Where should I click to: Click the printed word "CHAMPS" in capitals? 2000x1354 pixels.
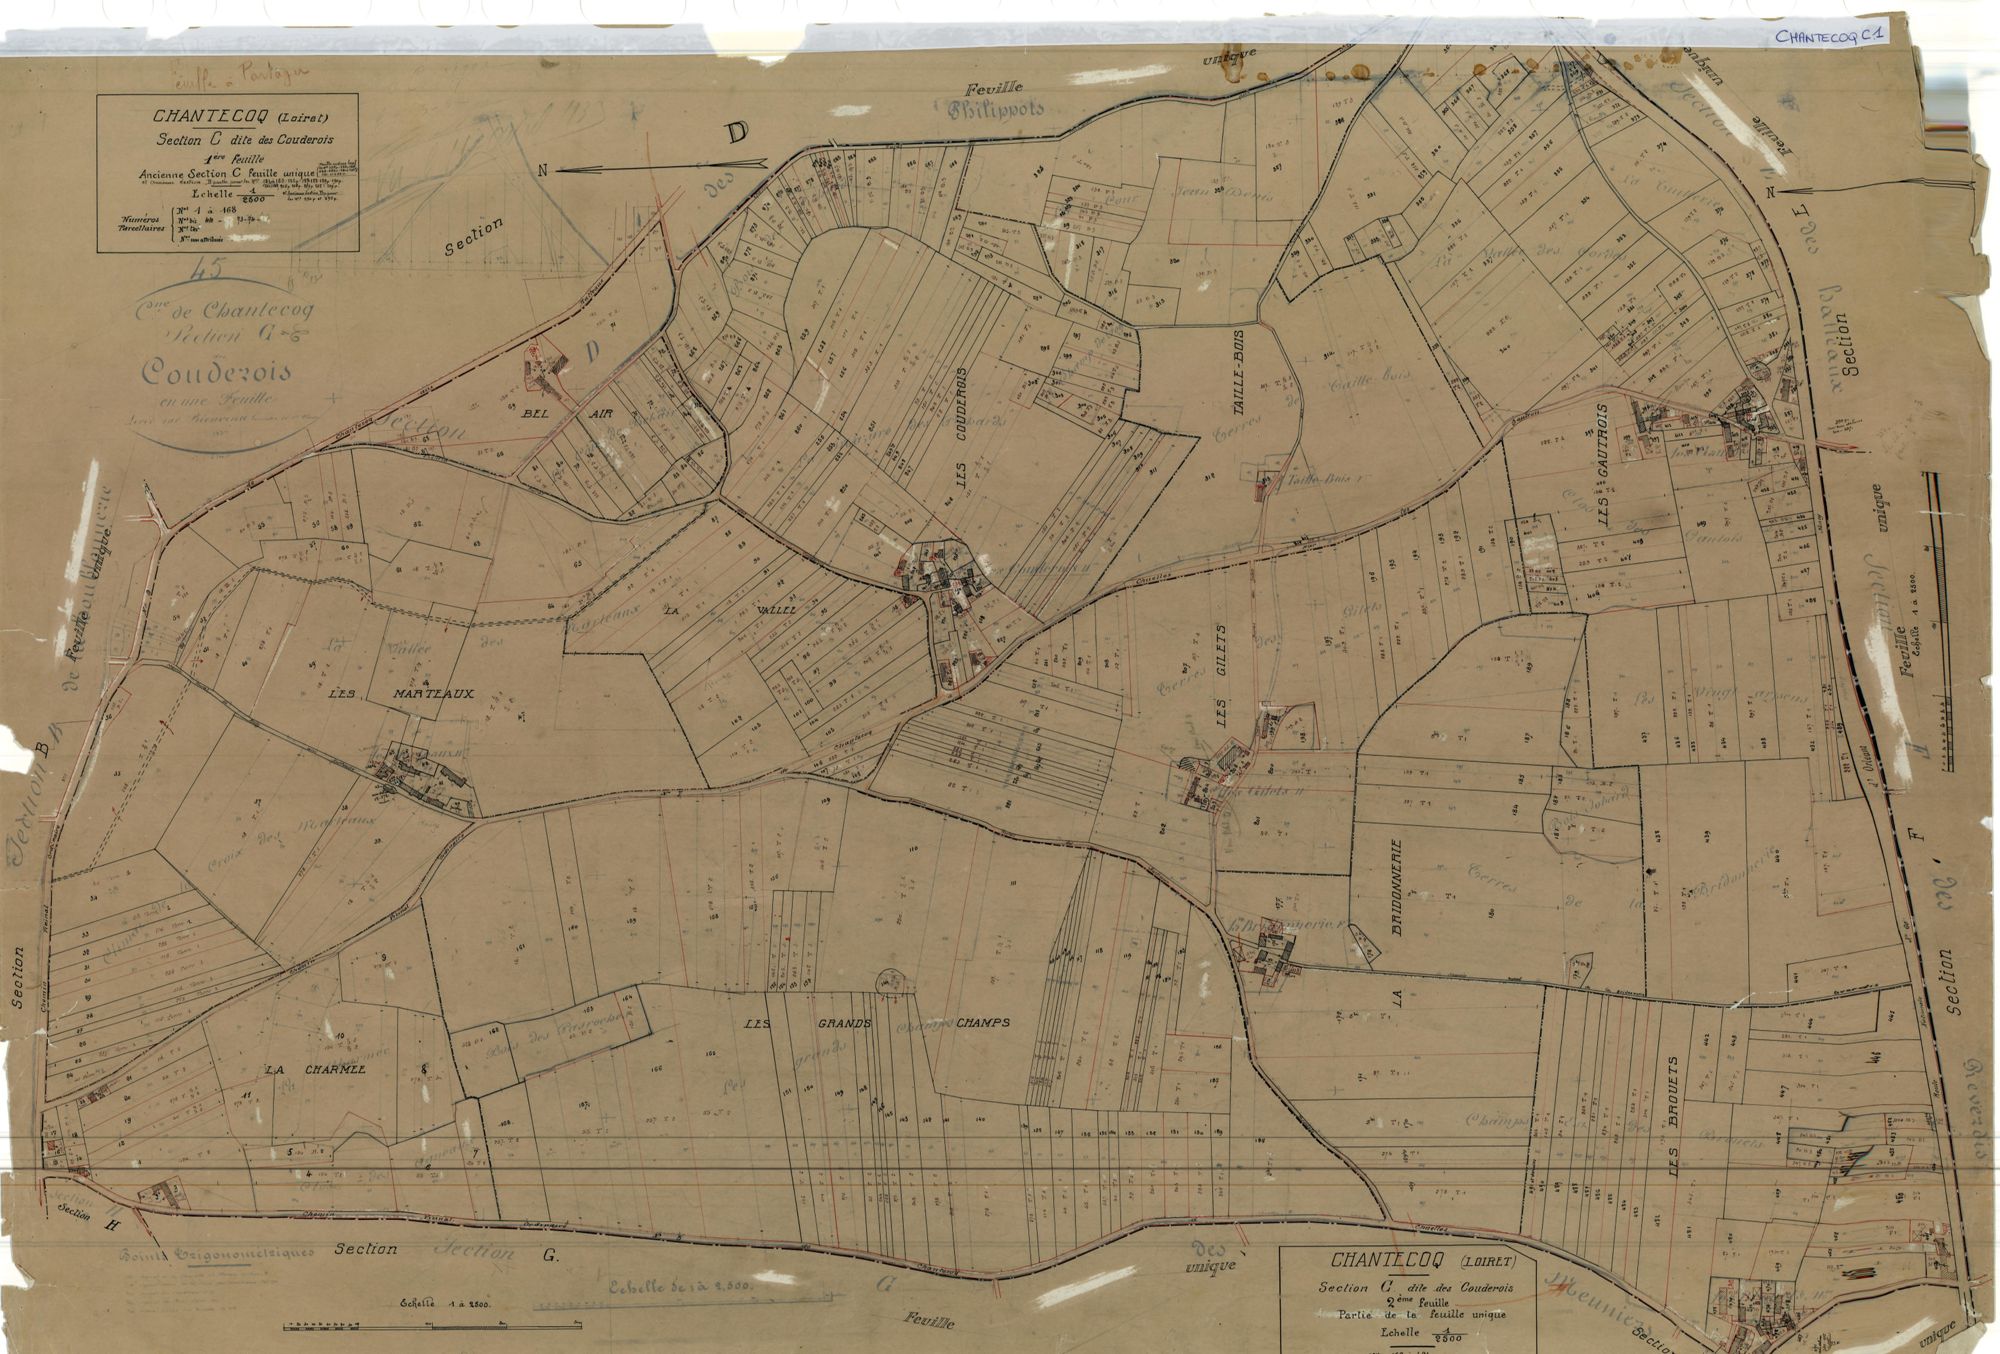(x=983, y=1023)
